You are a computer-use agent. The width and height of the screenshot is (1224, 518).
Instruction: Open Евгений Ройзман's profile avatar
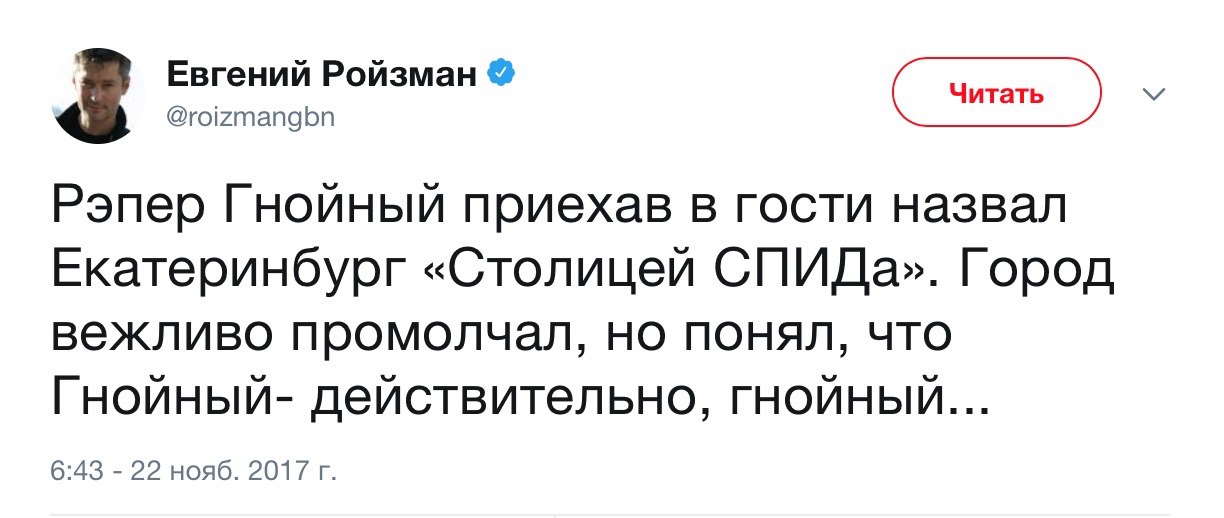(x=97, y=98)
